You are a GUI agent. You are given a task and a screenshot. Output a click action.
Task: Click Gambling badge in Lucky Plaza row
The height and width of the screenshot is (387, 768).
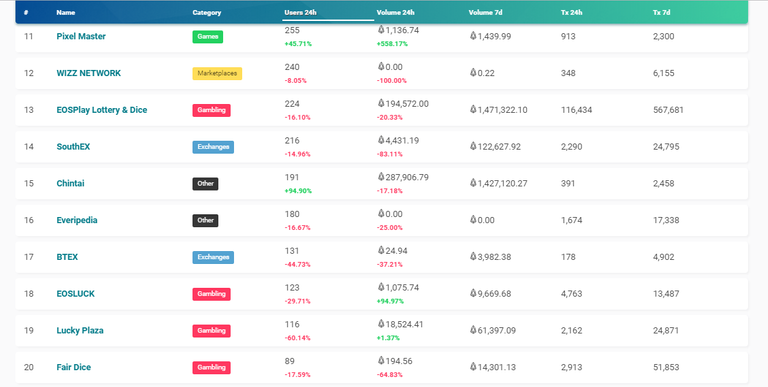[x=211, y=331]
